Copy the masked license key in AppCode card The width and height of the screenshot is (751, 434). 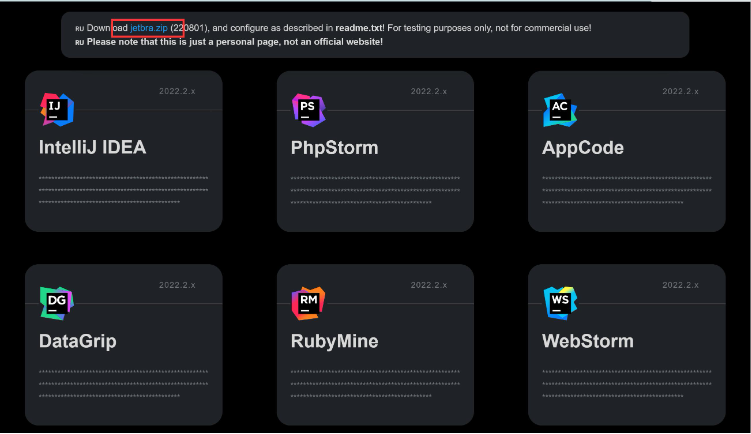tap(627, 190)
